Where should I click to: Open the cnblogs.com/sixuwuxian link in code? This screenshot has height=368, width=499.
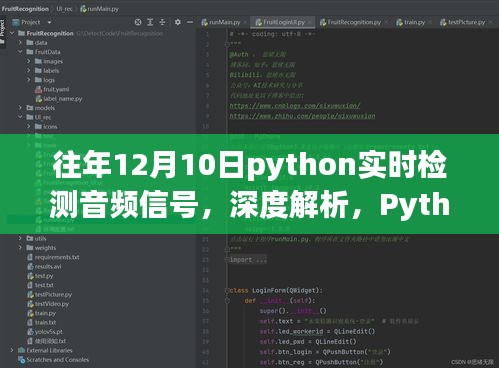point(295,106)
